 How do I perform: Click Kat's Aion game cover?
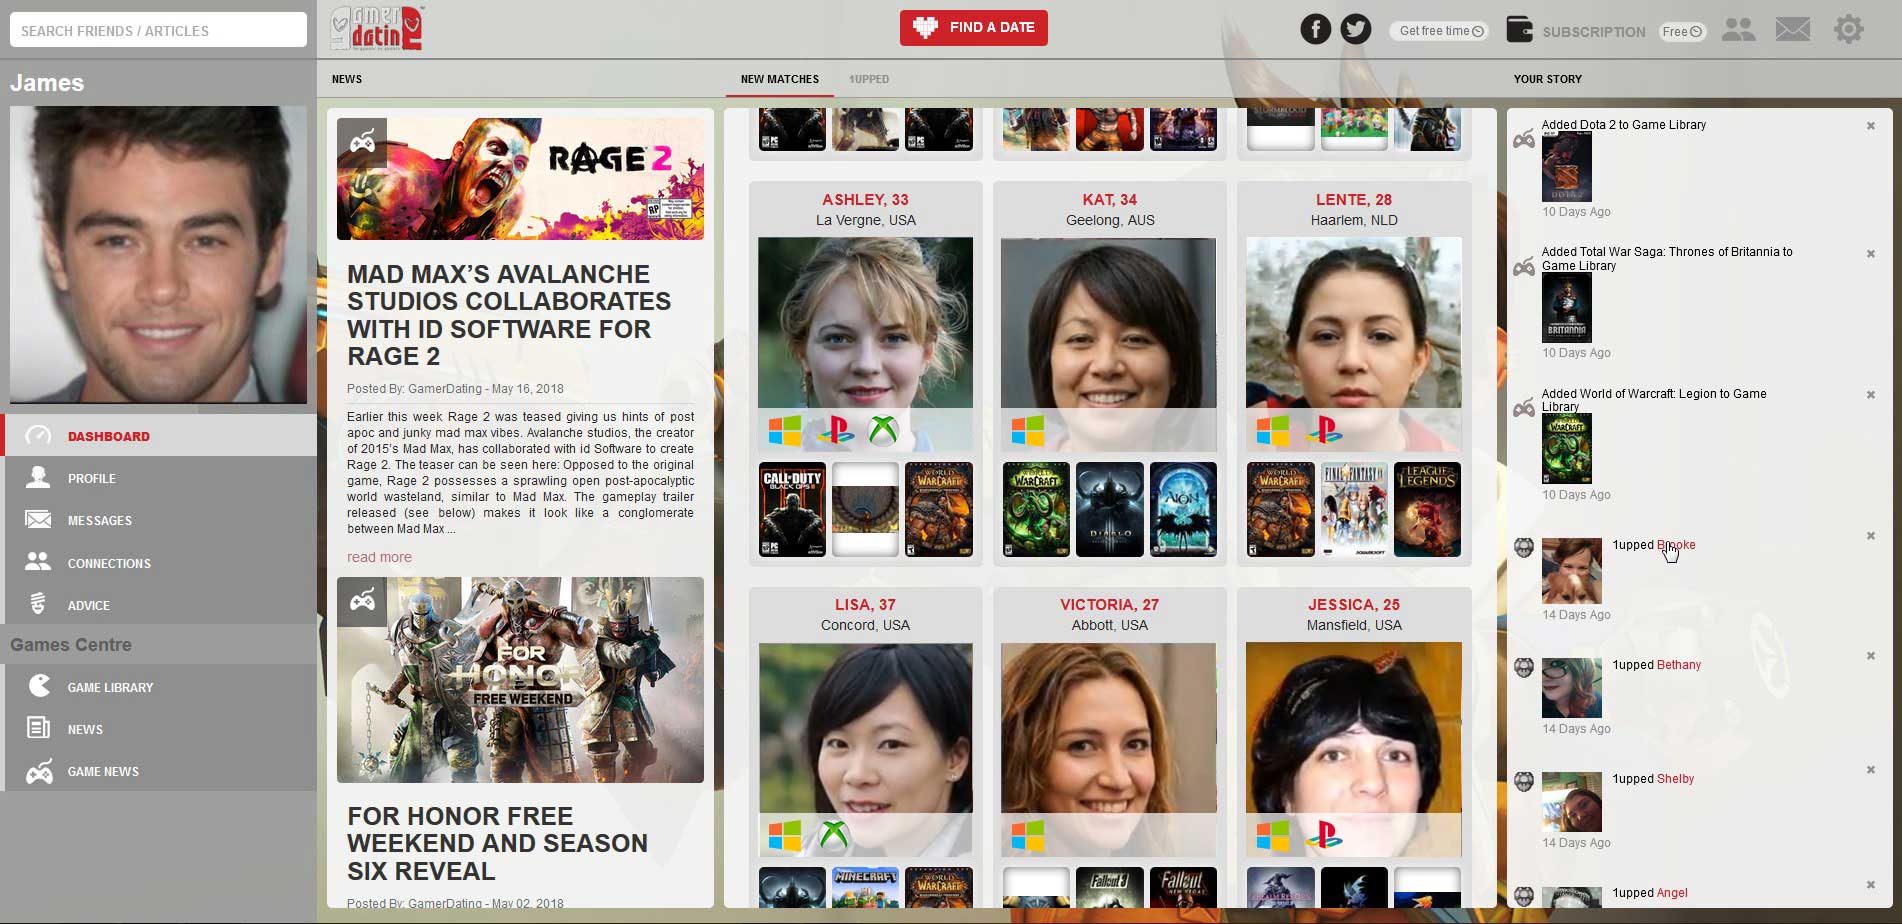point(1183,509)
